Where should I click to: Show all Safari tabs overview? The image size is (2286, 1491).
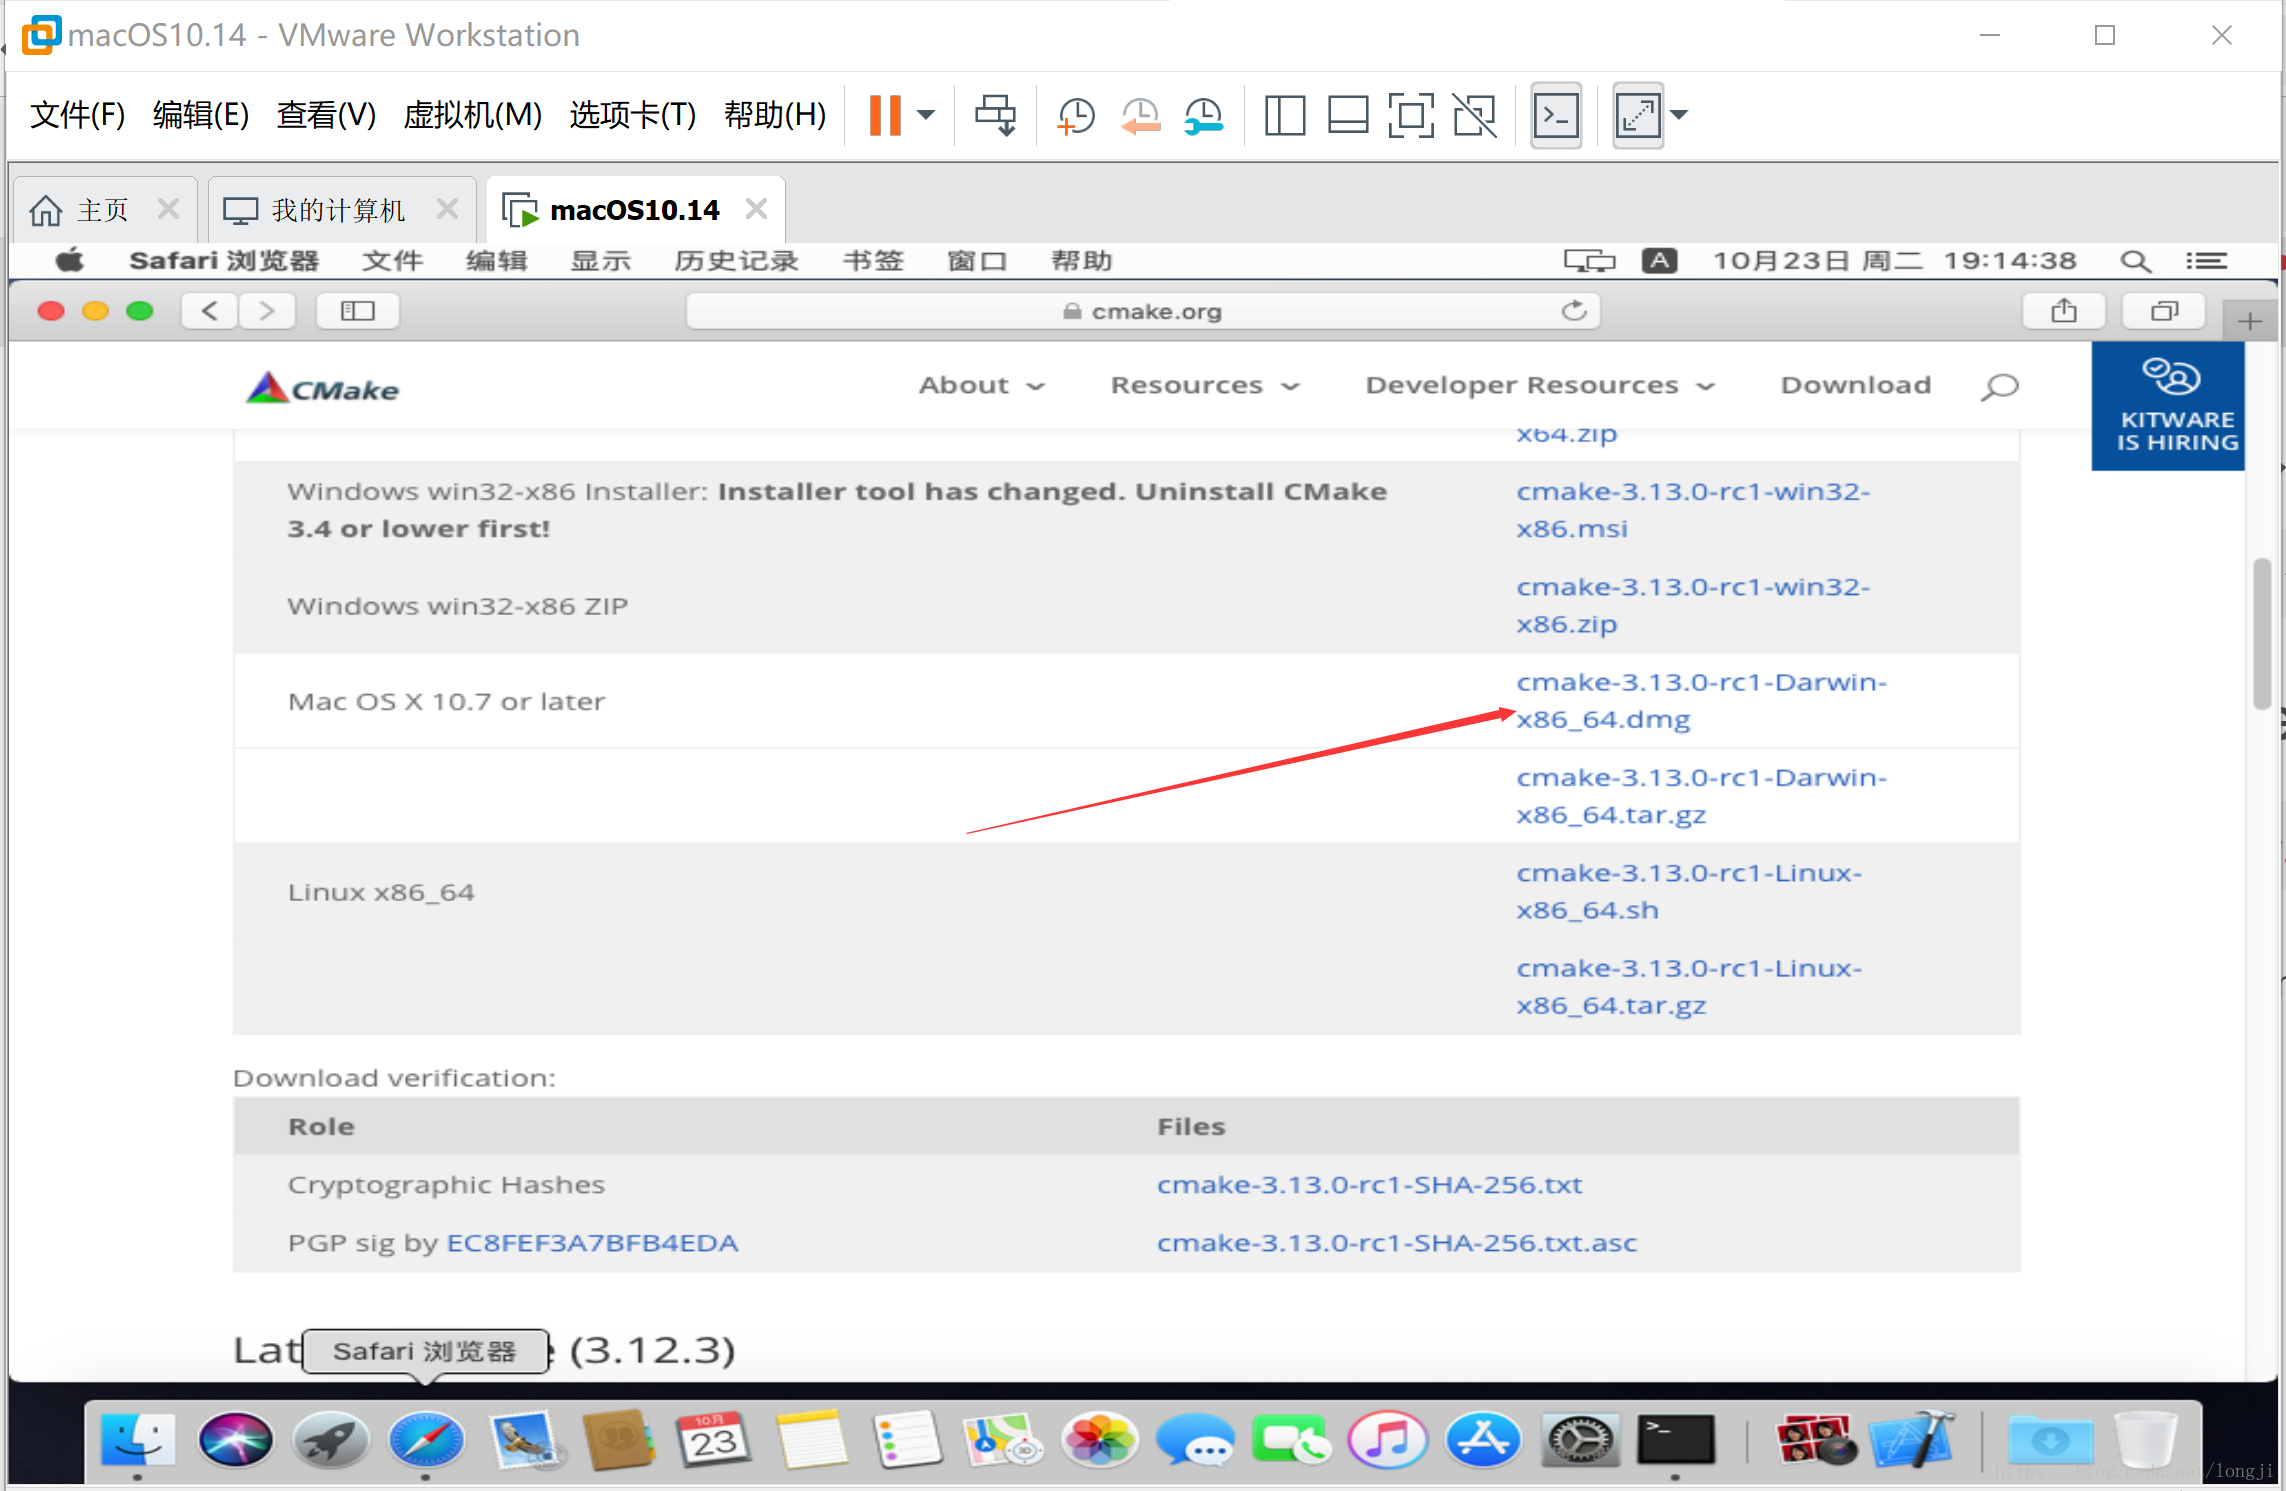click(2164, 311)
